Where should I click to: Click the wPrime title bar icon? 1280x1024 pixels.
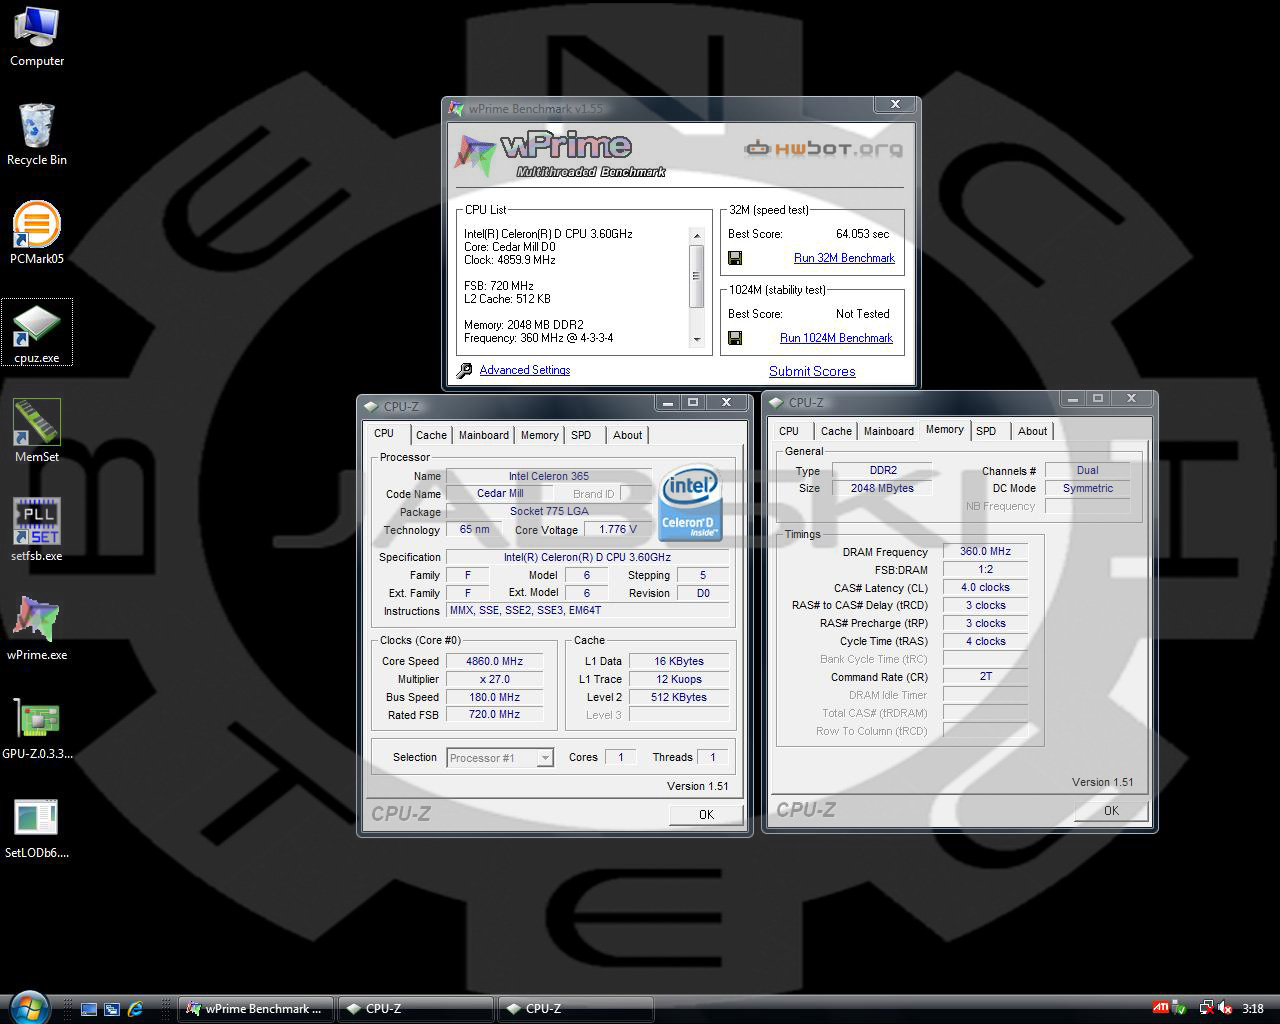pos(457,108)
